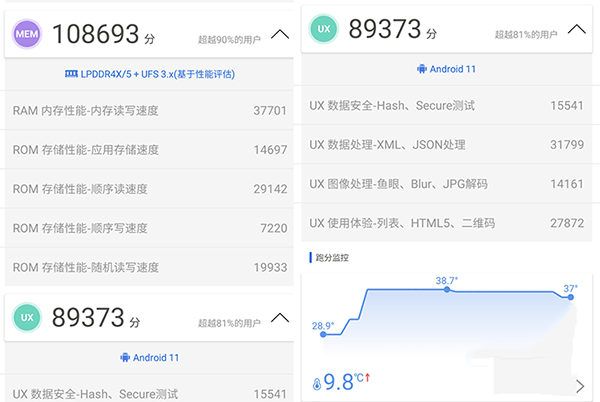Collapse the UX section beneath the ROM rows
600x402 pixels.
pyautogui.click(x=280, y=317)
